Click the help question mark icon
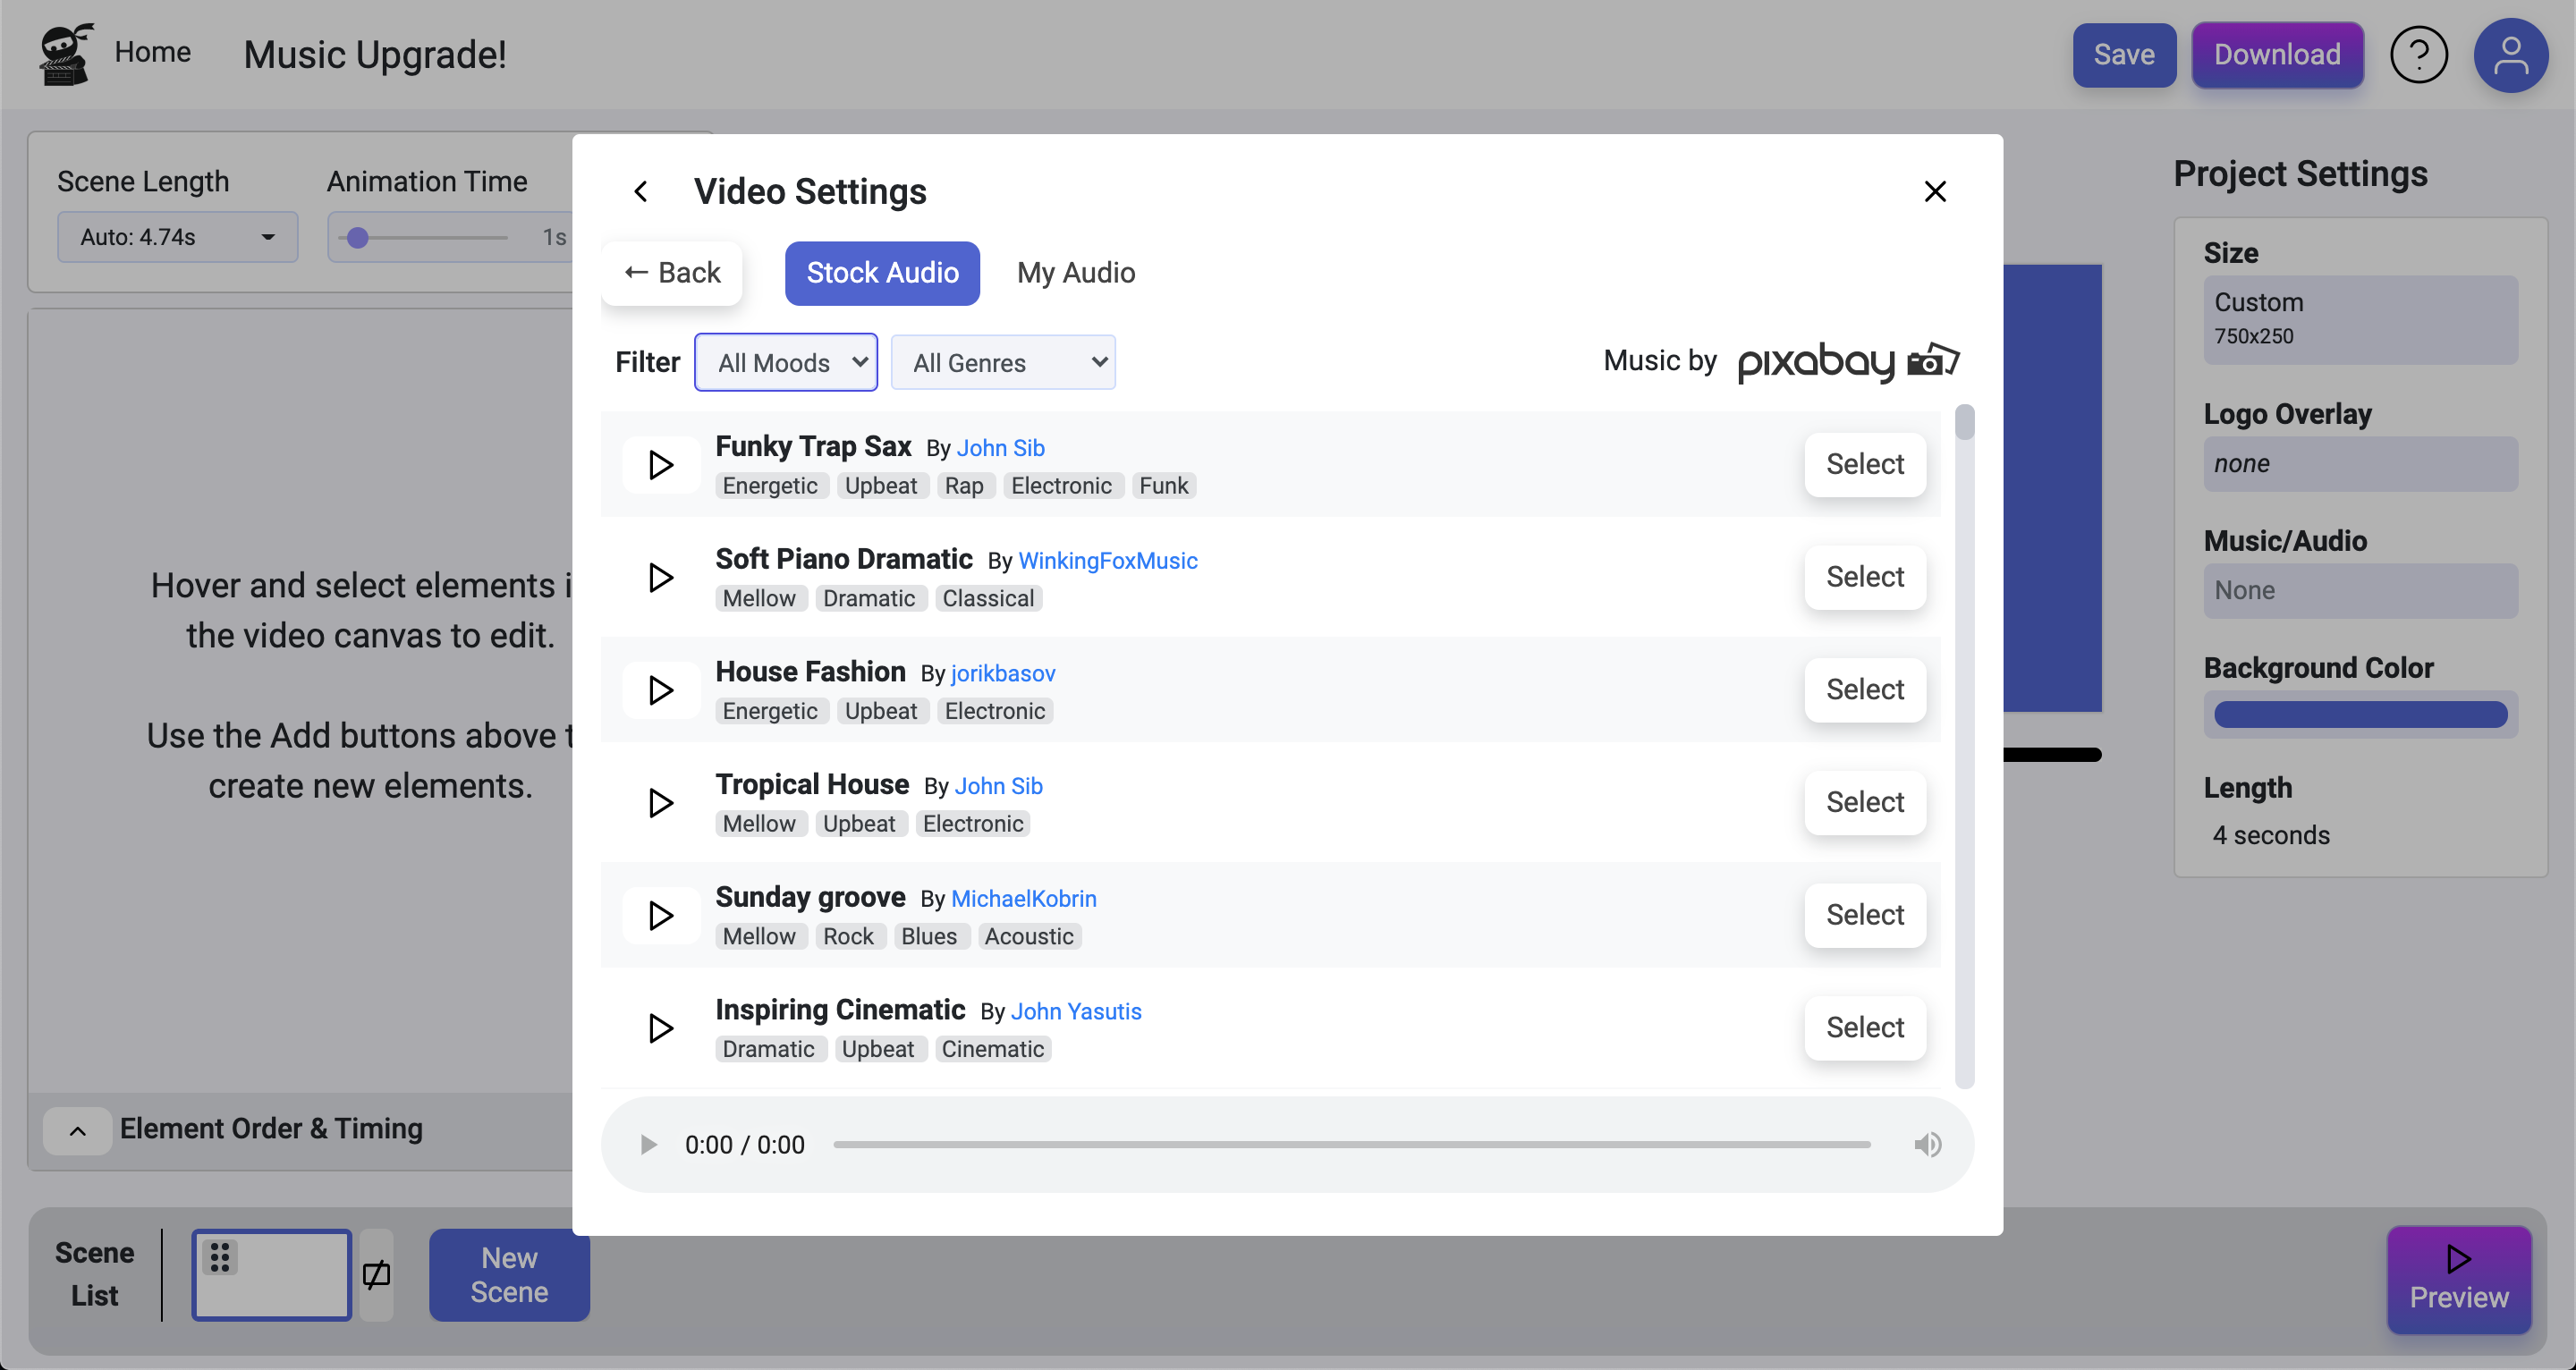The width and height of the screenshot is (2576, 1370). coord(2416,53)
